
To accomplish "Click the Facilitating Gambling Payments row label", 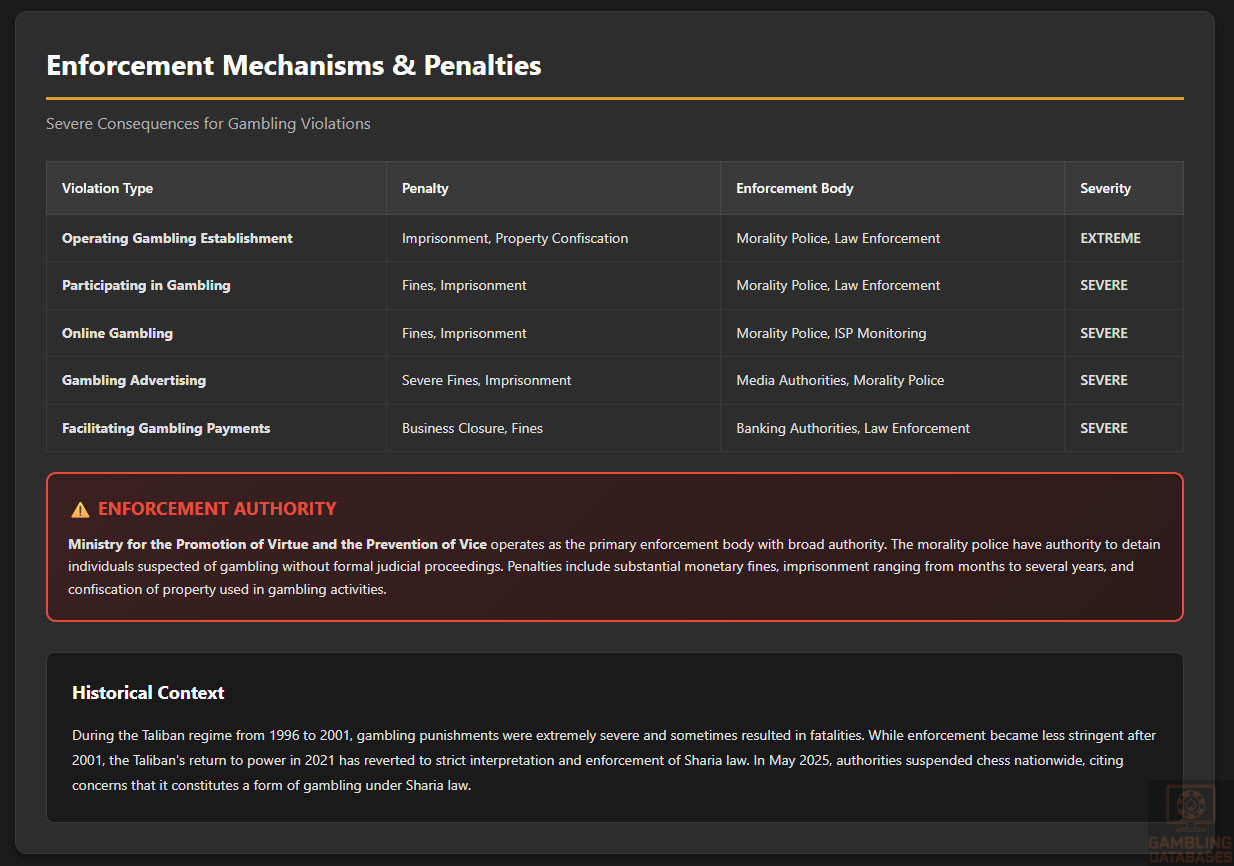I will point(166,428).
